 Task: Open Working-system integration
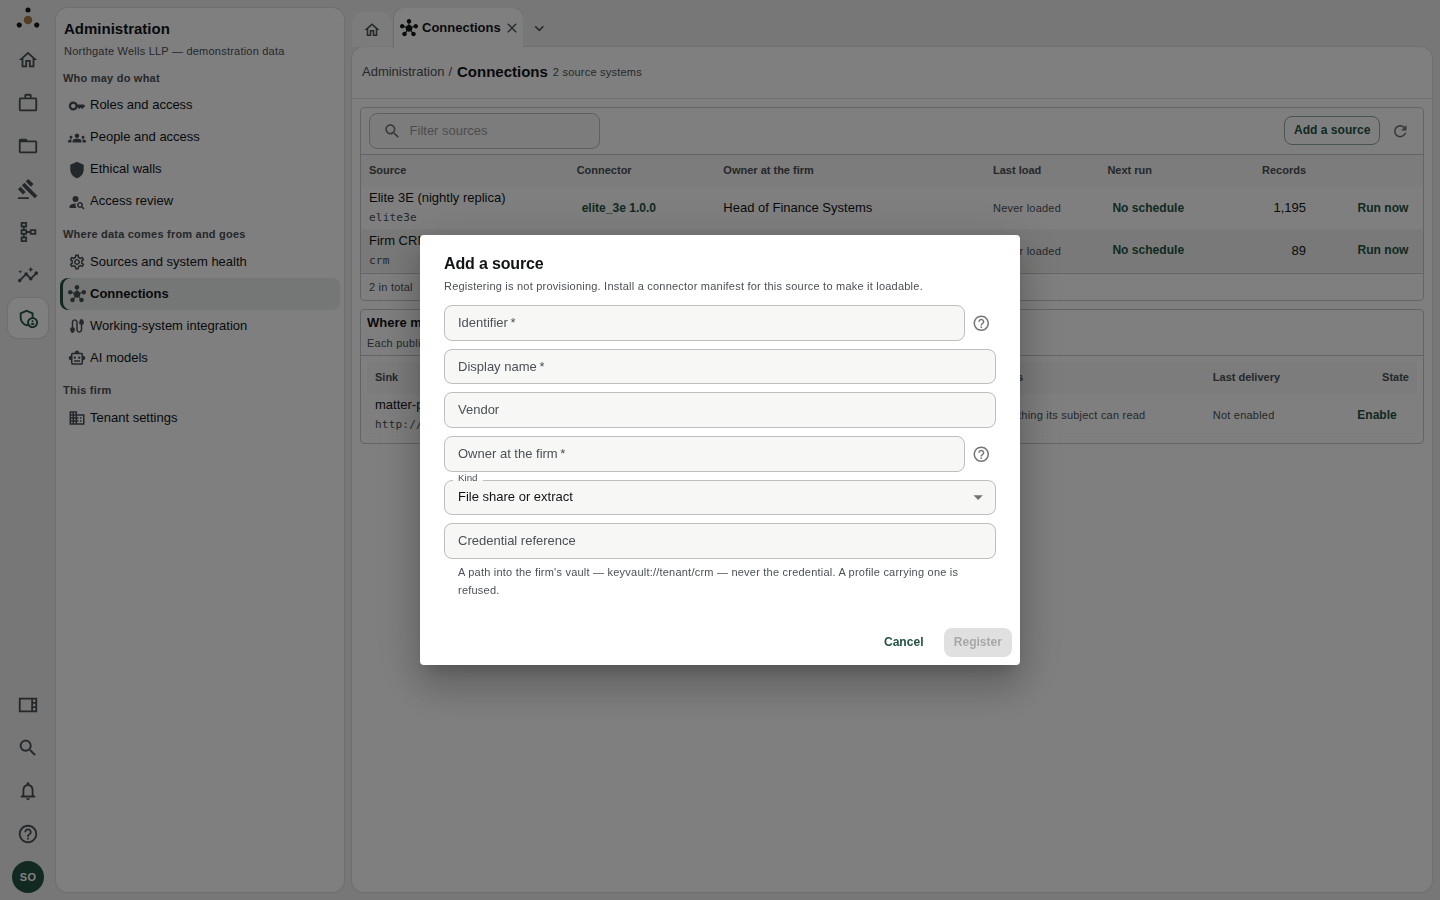click(x=200, y=326)
